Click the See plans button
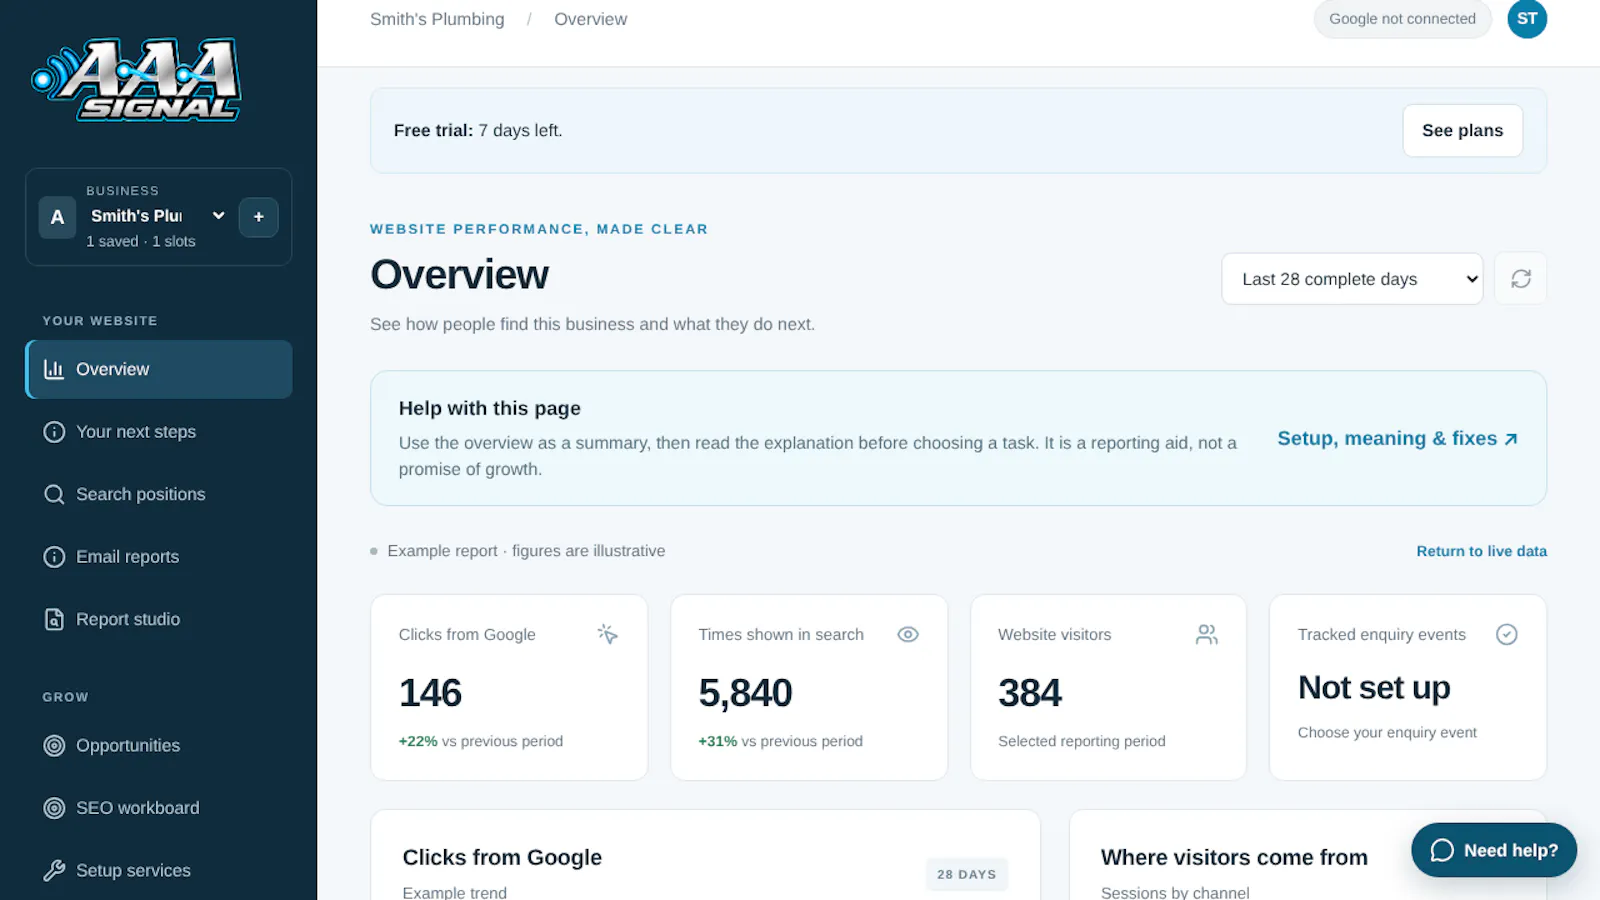1600x900 pixels. 1462,130
